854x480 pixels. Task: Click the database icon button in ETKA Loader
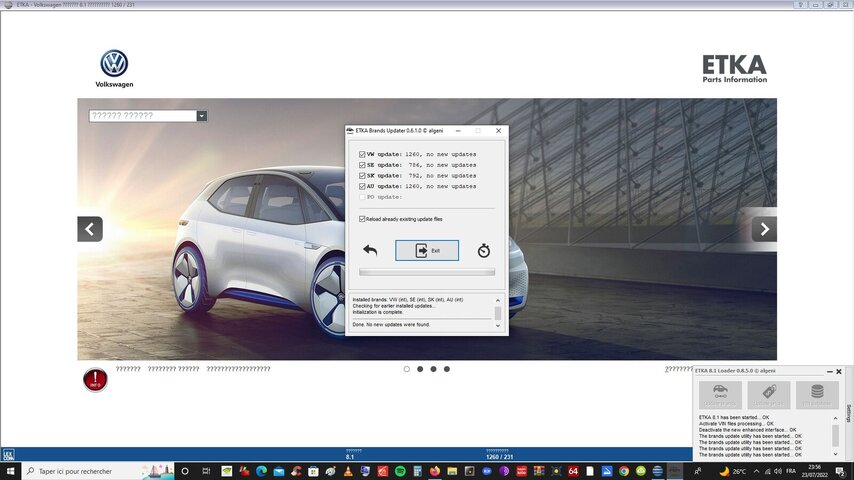pyautogui.click(x=817, y=395)
